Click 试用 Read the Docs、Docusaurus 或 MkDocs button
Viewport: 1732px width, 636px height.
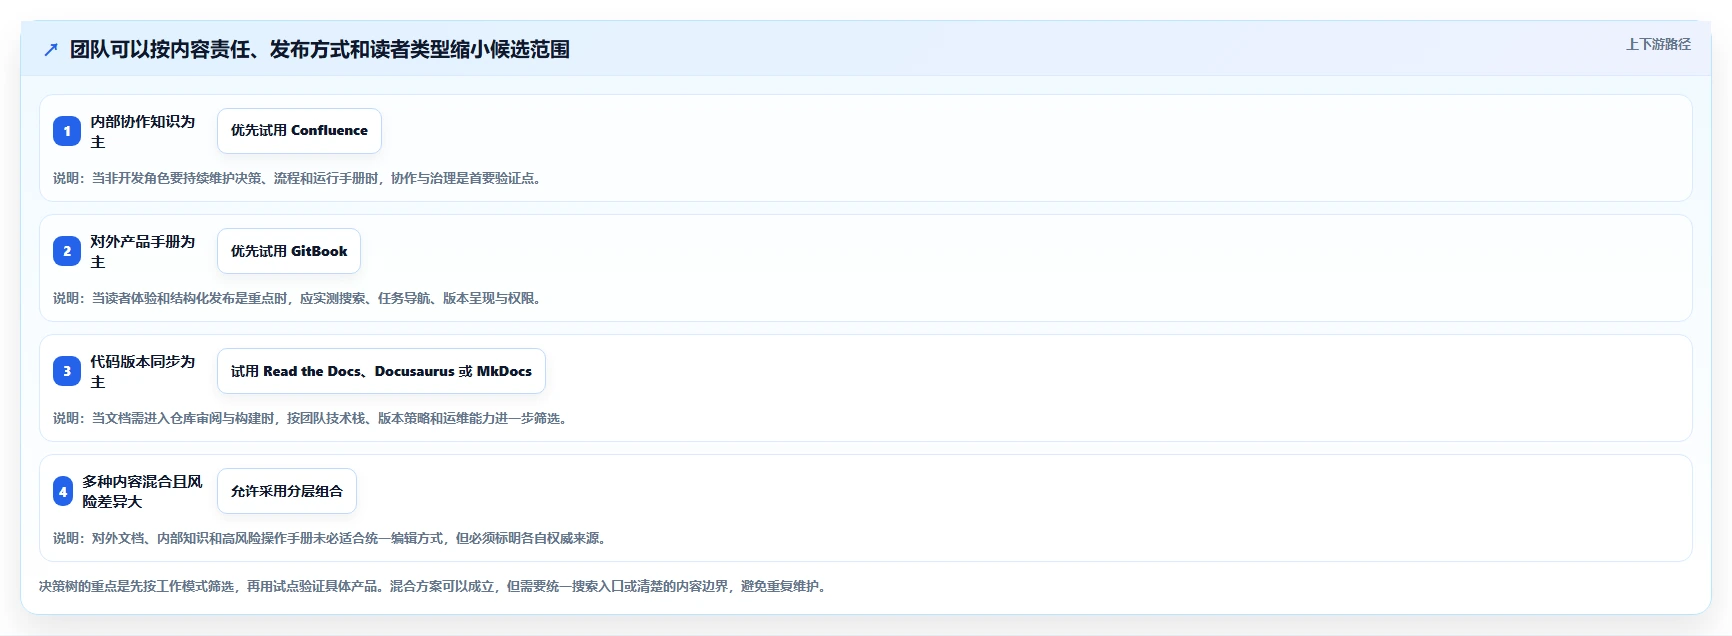[x=381, y=371]
